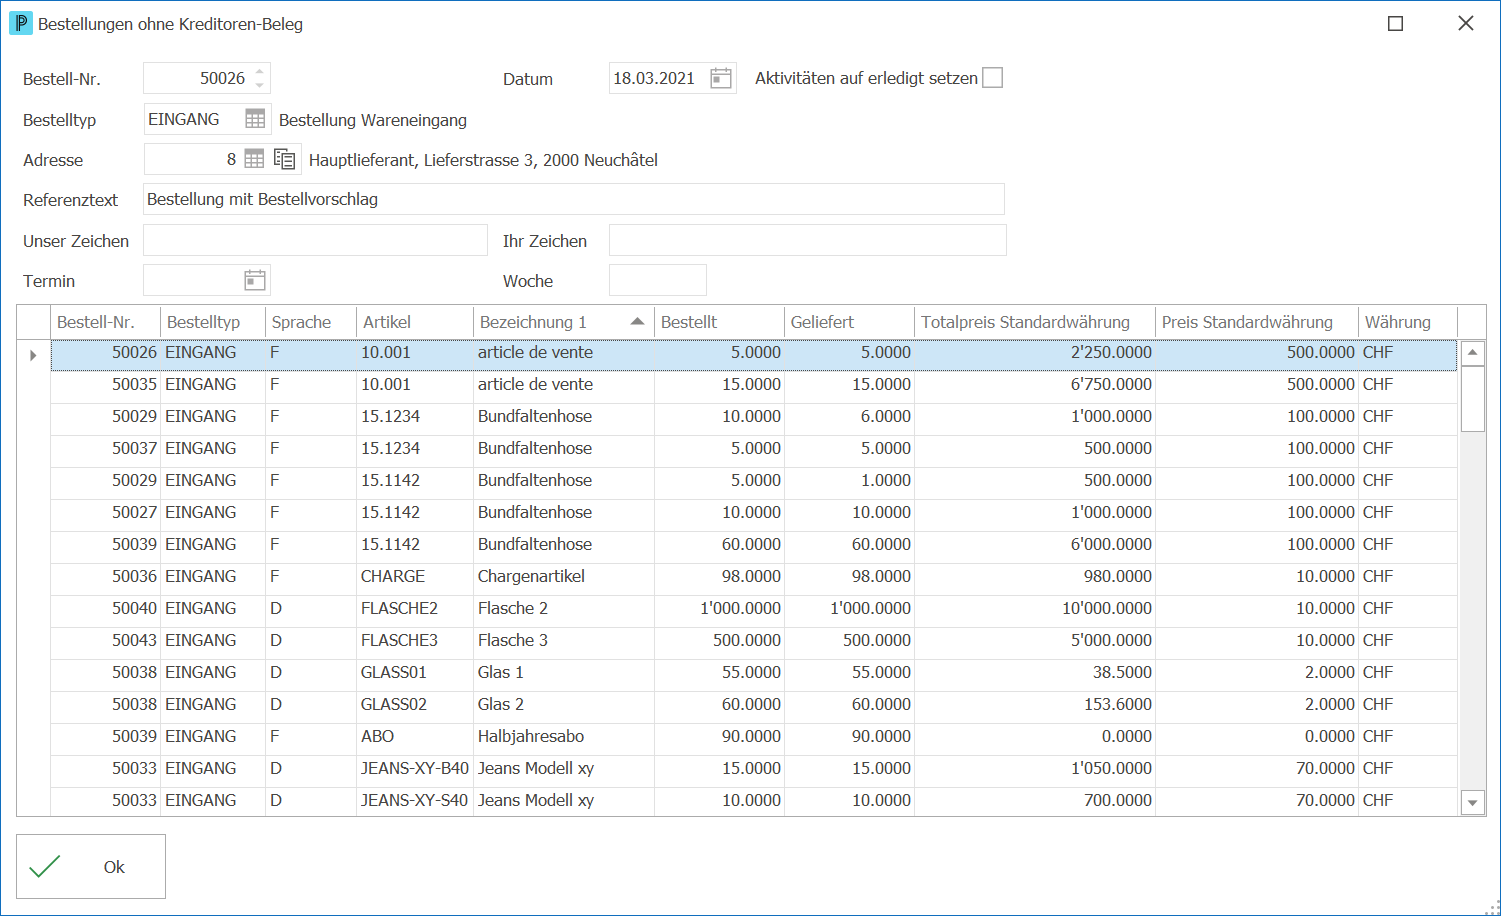Click the address details document icon
The width and height of the screenshot is (1501, 916).
click(x=285, y=159)
